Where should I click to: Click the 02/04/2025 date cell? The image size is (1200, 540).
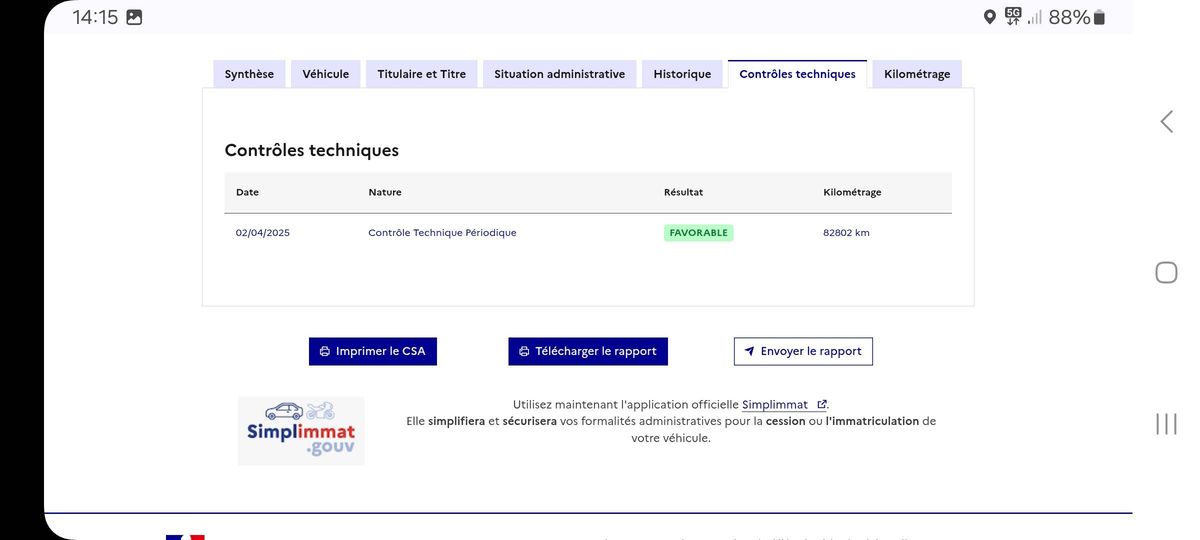[x=263, y=233]
